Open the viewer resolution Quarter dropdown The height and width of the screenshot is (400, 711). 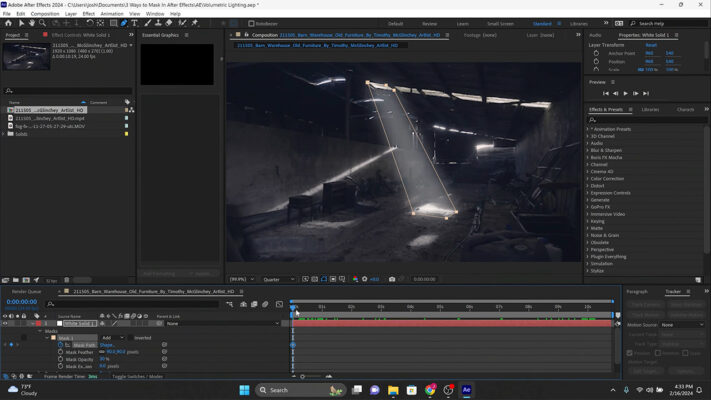[278, 279]
